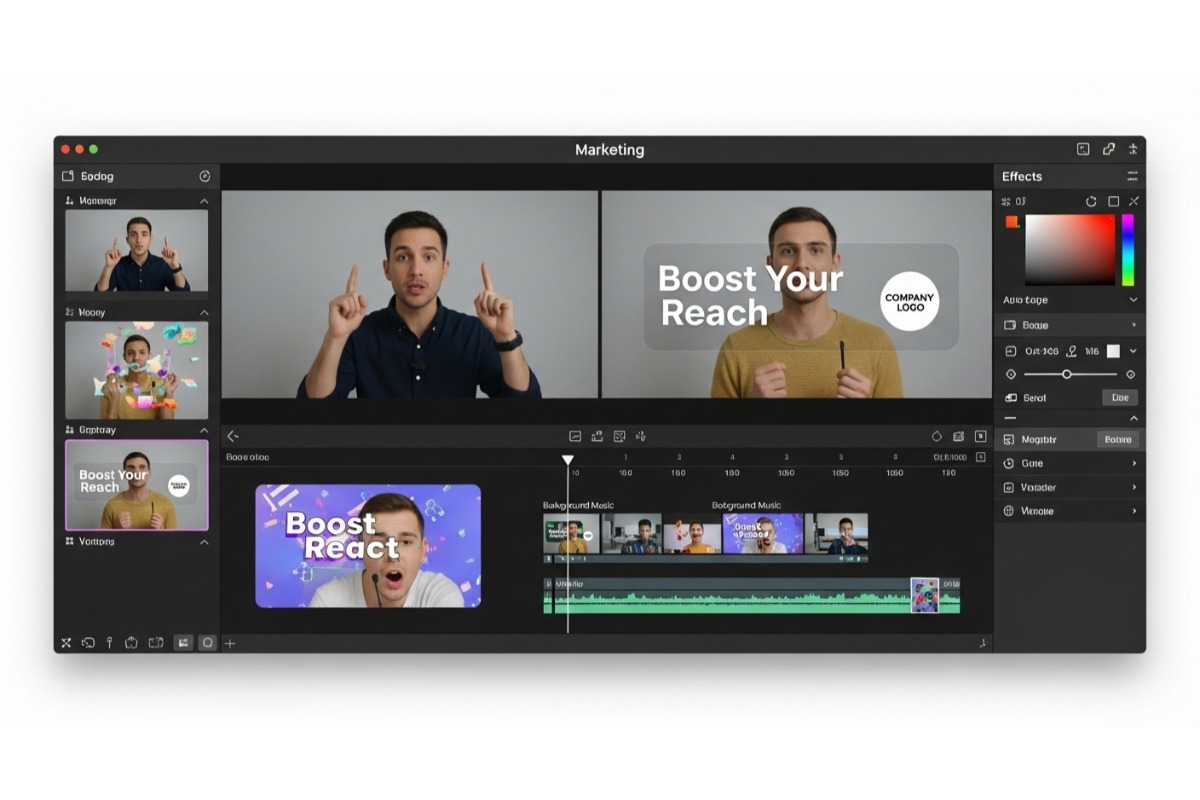Open the add-media icon in the timeline toolbar
1200x800 pixels.
pyautogui.click(x=597, y=436)
